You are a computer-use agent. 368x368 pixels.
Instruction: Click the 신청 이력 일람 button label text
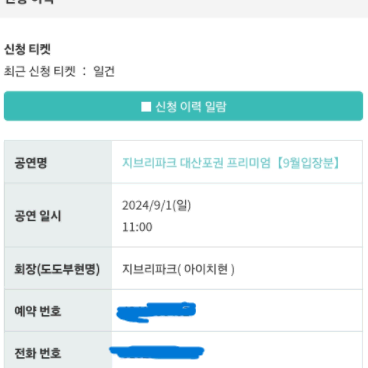[191, 107]
